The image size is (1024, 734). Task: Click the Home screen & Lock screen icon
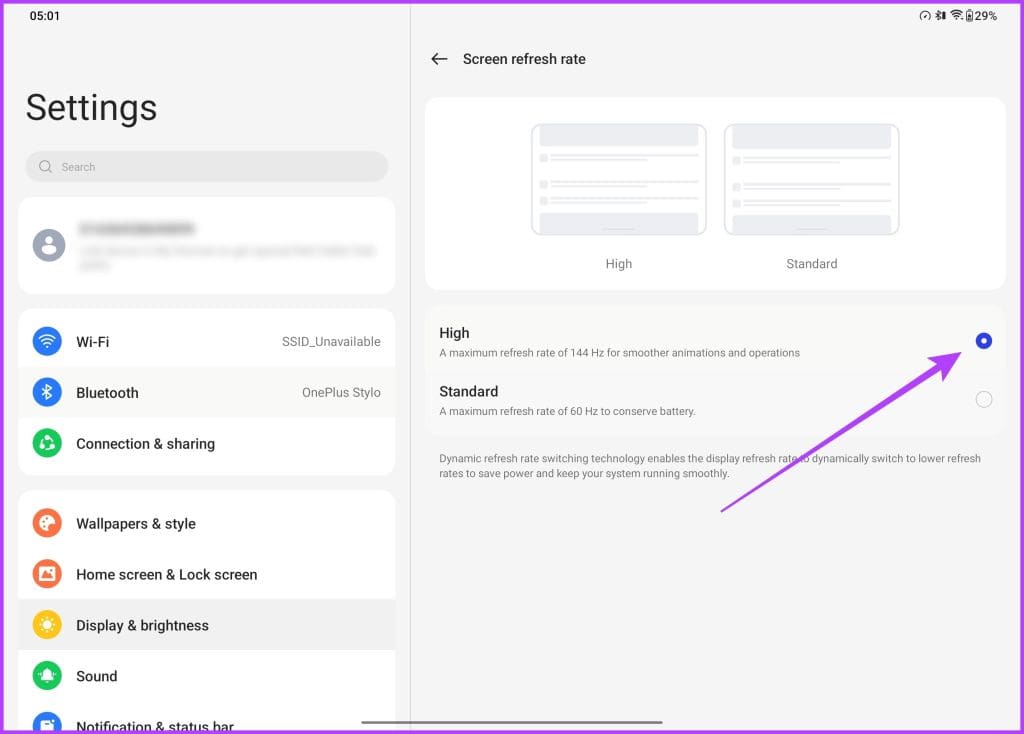(x=47, y=574)
